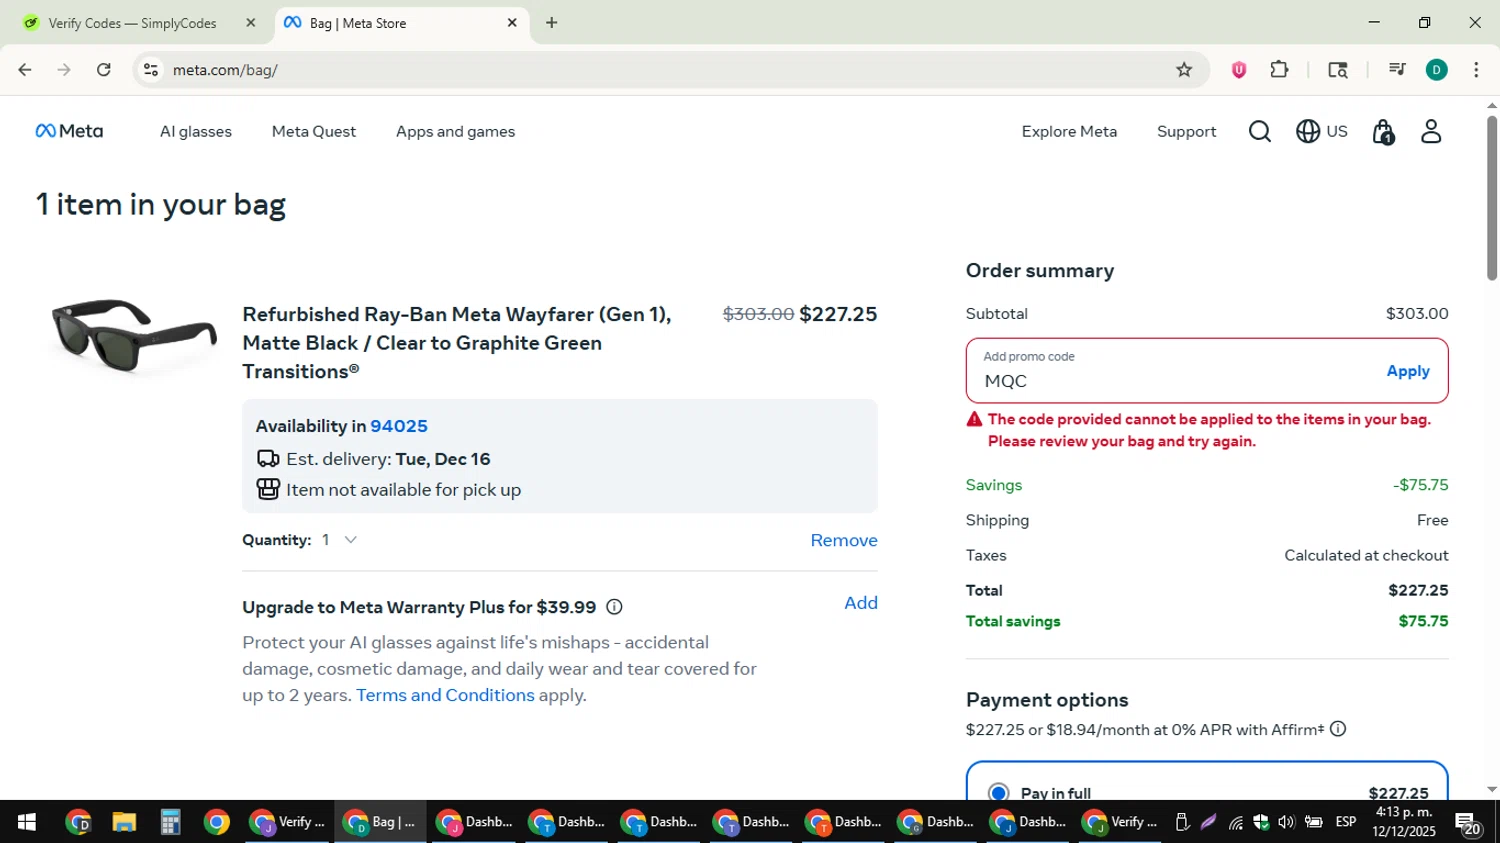Open the Chrome three-dot menu
Viewport: 1500px width, 843px height.
pyautogui.click(x=1476, y=70)
